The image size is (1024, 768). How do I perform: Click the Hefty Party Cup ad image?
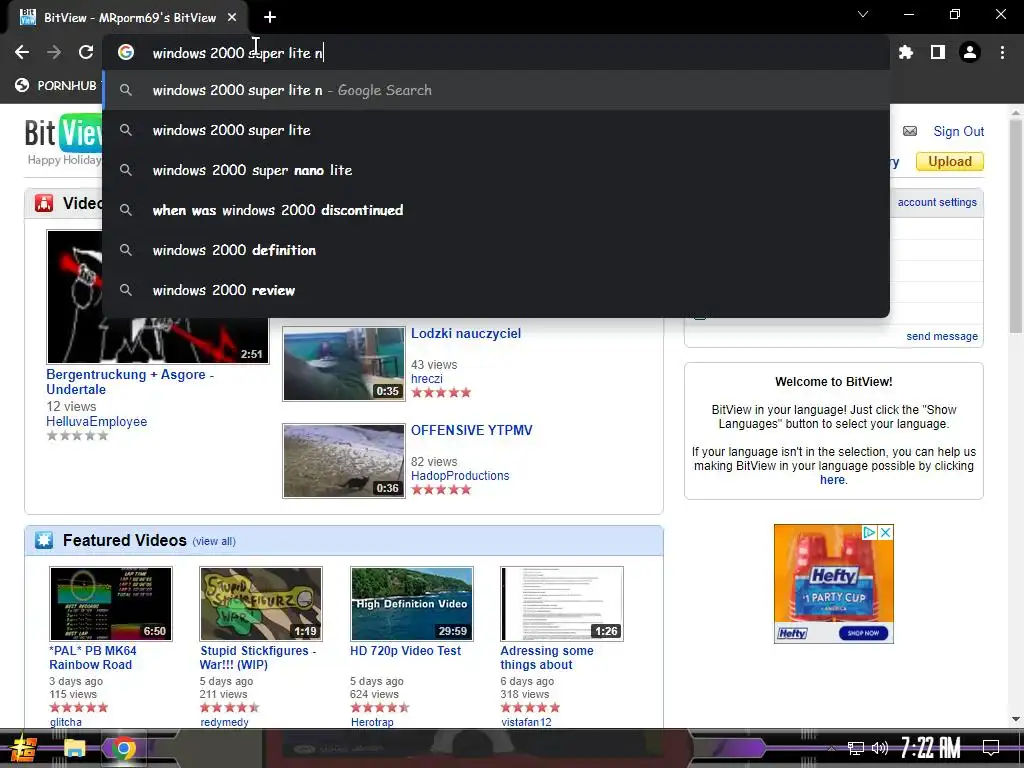833,584
